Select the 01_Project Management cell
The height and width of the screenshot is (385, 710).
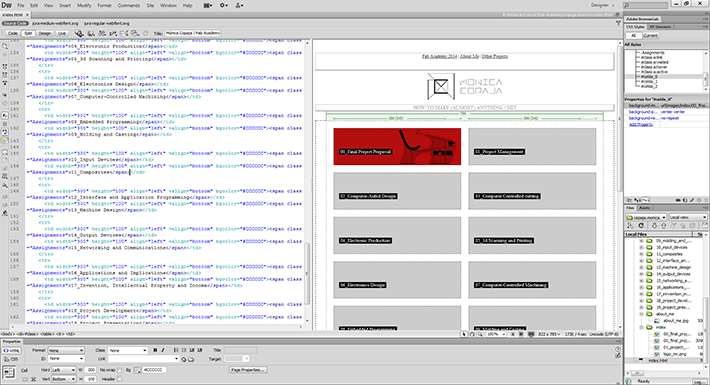532,146
